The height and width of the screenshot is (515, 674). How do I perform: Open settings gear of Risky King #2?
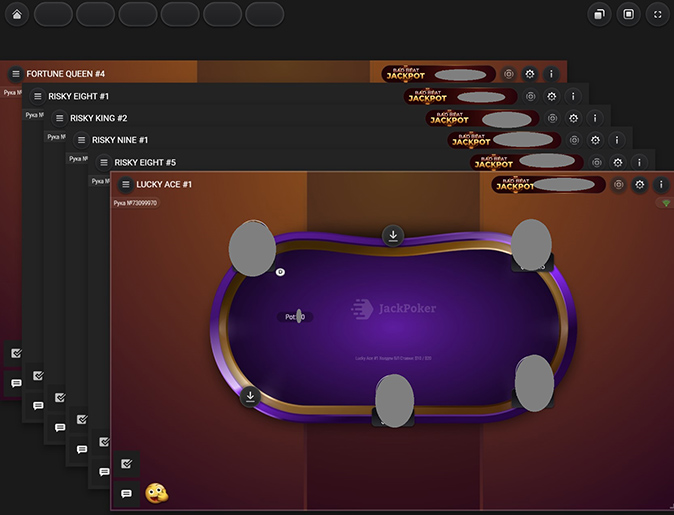(573, 118)
